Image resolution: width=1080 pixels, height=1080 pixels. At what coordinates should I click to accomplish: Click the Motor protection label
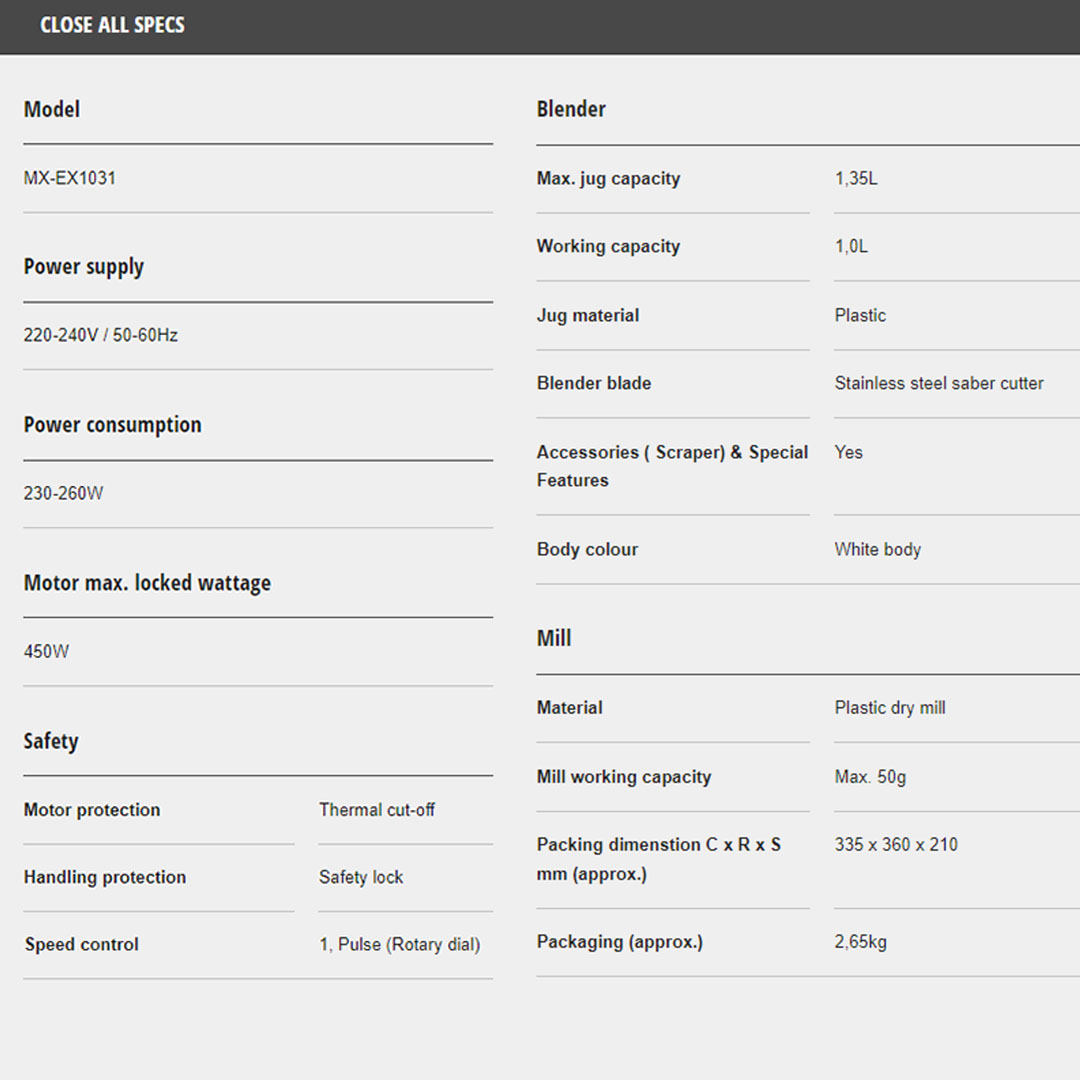tap(92, 810)
